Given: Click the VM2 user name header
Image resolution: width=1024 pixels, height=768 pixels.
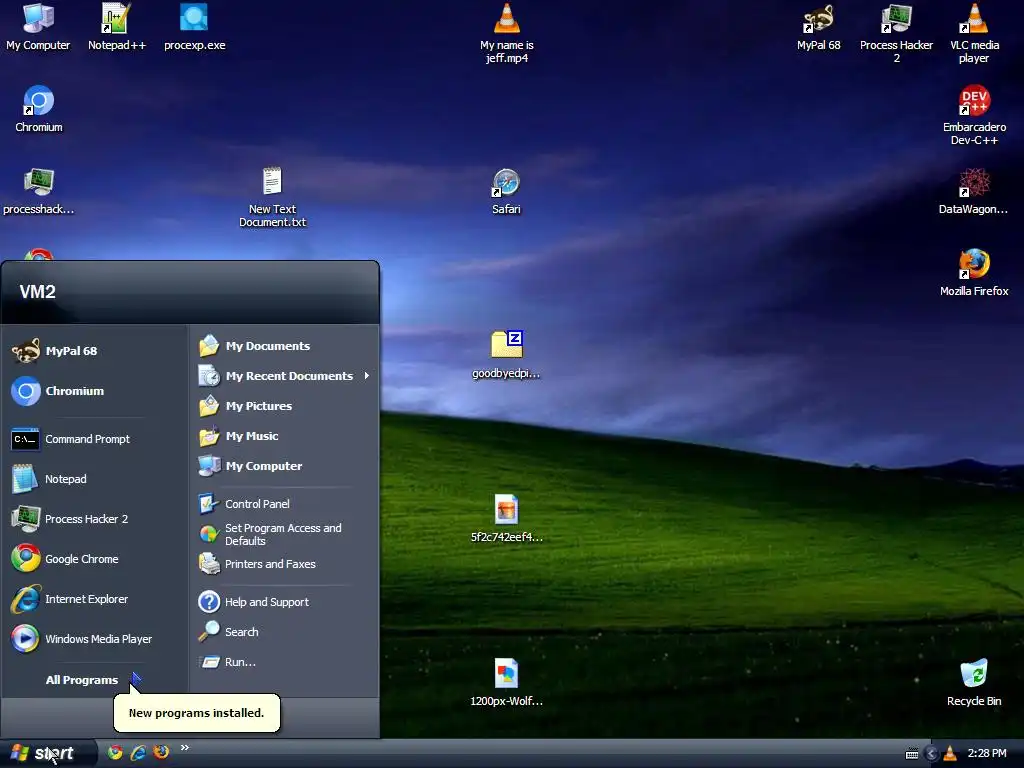Looking at the screenshot, I should 37,291.
